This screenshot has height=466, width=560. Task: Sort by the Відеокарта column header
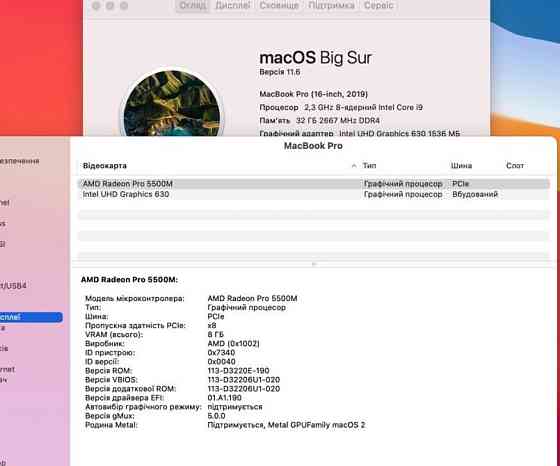105,166
